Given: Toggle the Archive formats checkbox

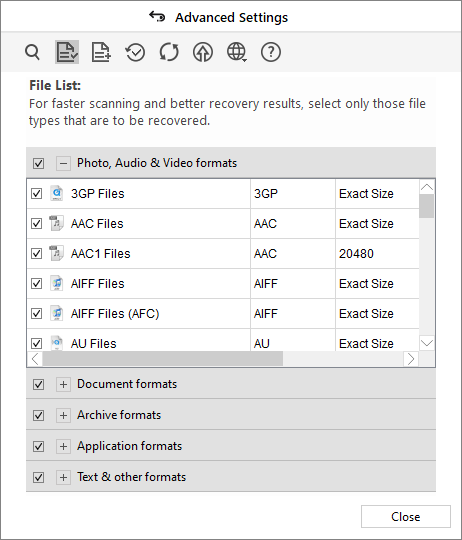Looking at the screenshot, I should pos(38,415).
